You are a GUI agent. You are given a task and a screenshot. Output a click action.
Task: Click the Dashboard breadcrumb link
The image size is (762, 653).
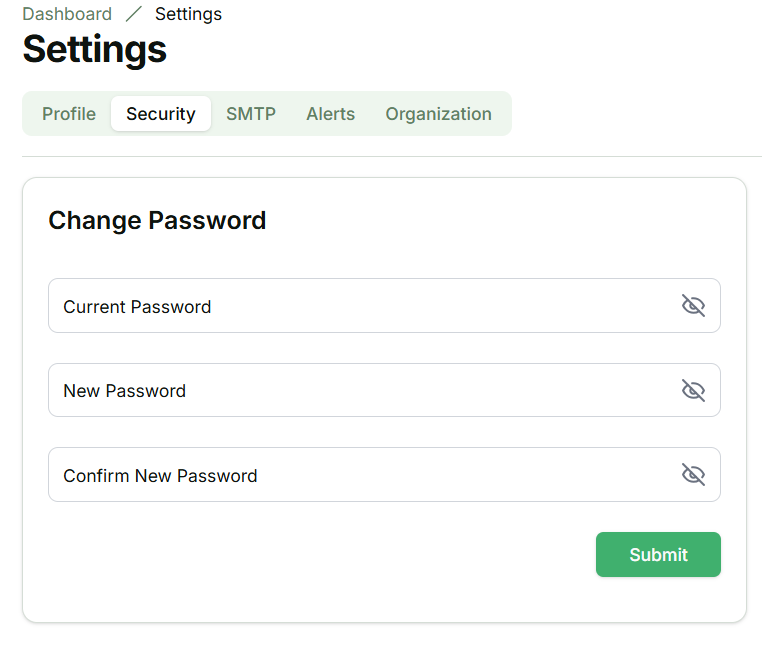click(67, 14)
